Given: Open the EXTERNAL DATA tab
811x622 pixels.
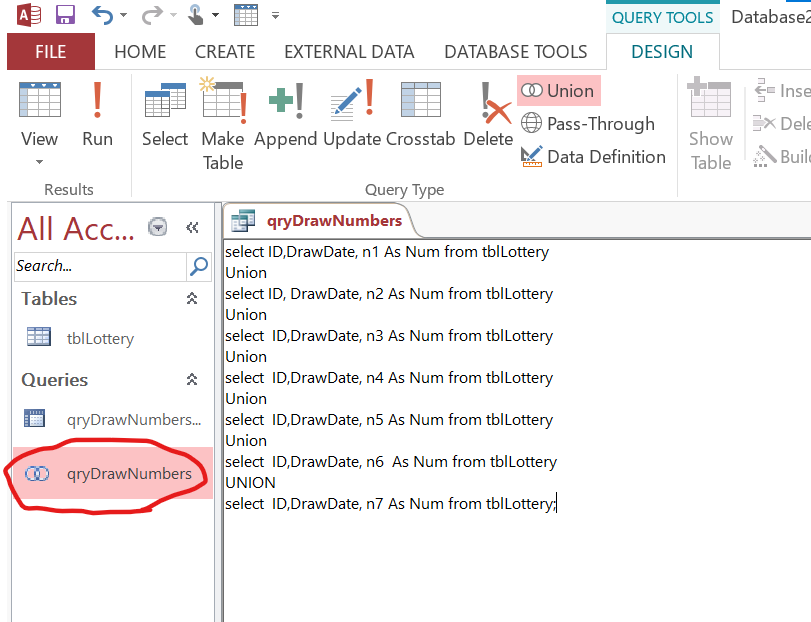Looking at the screenshot, I should [x=349, y=52].
